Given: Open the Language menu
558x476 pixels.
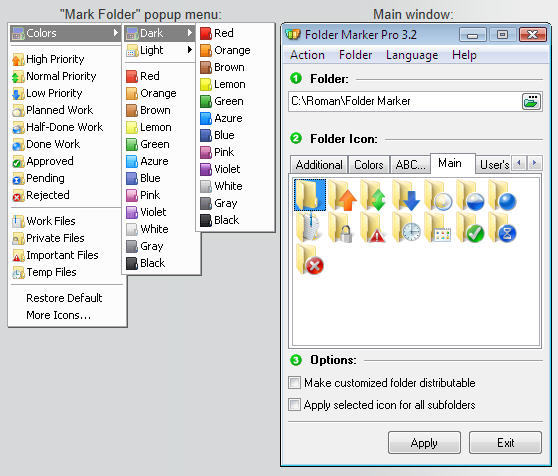Looking at the screenshot, I should [412, 55].
